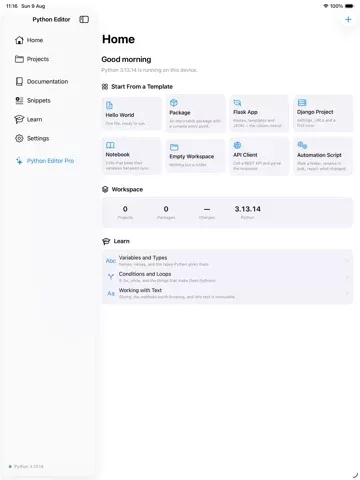Click the Django Project database icon
Screen dimensions: 360x480
click(x=302, y=102)
